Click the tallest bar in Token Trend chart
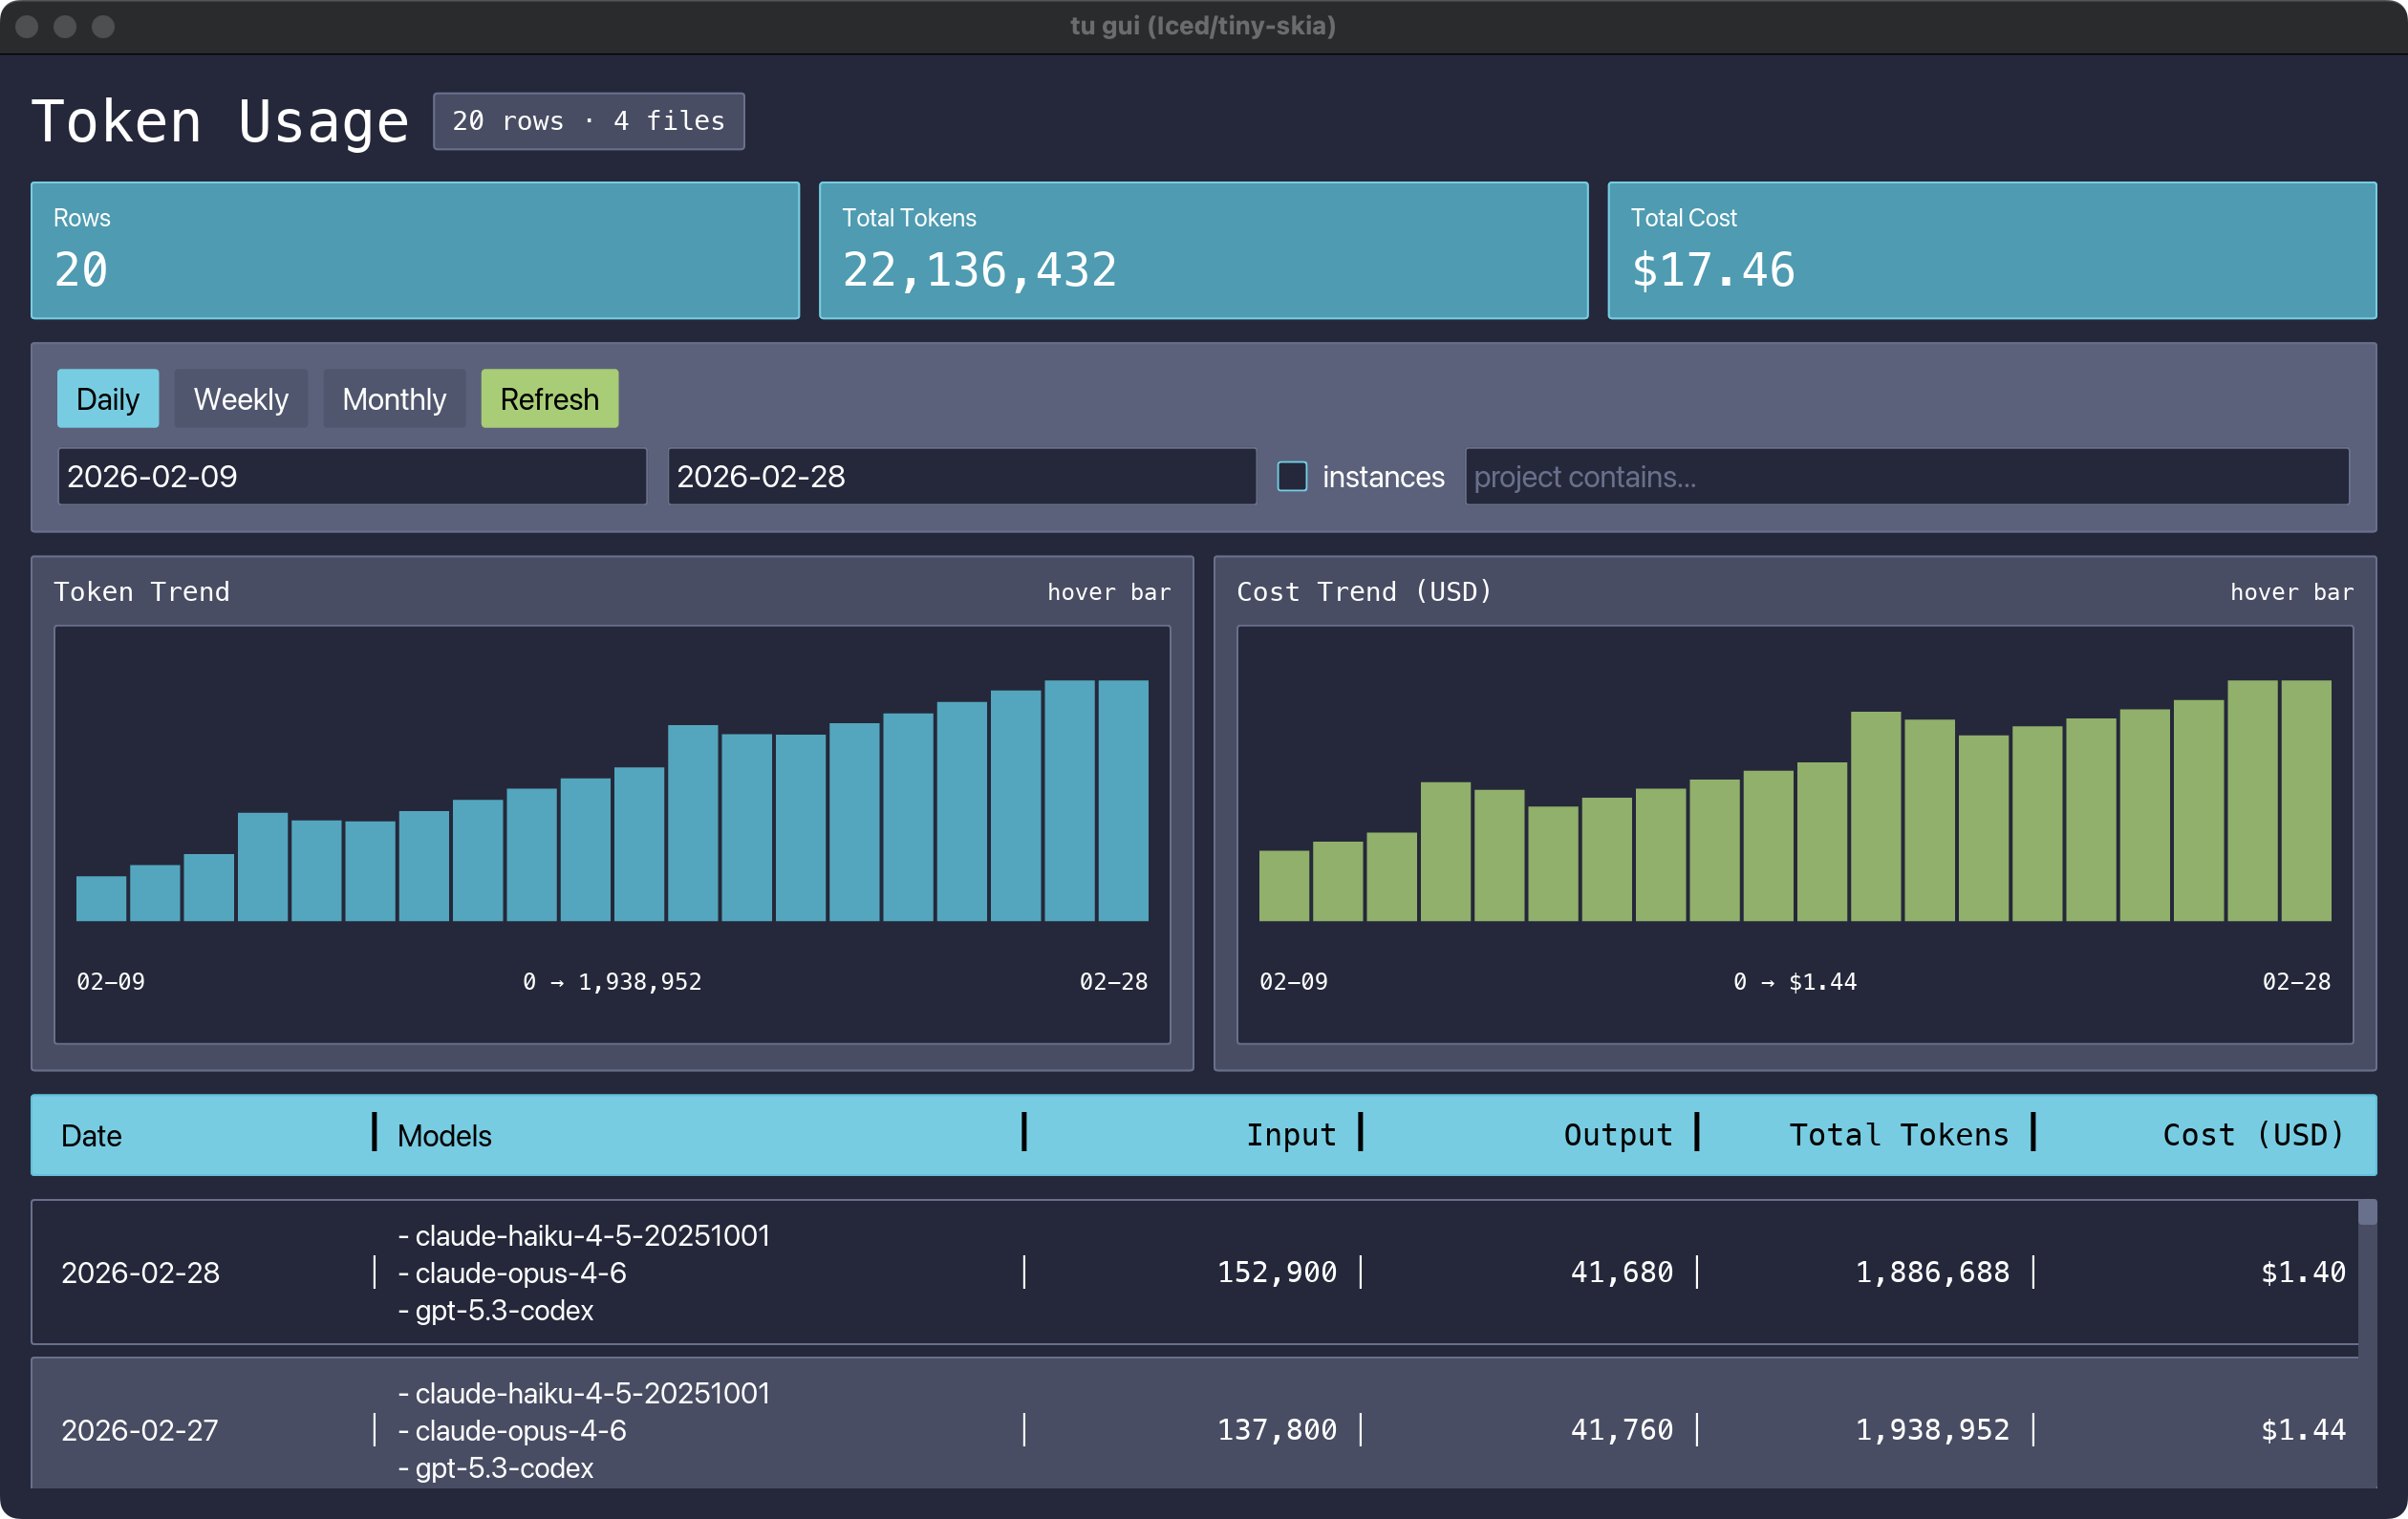 click(x=1070, y=800)
